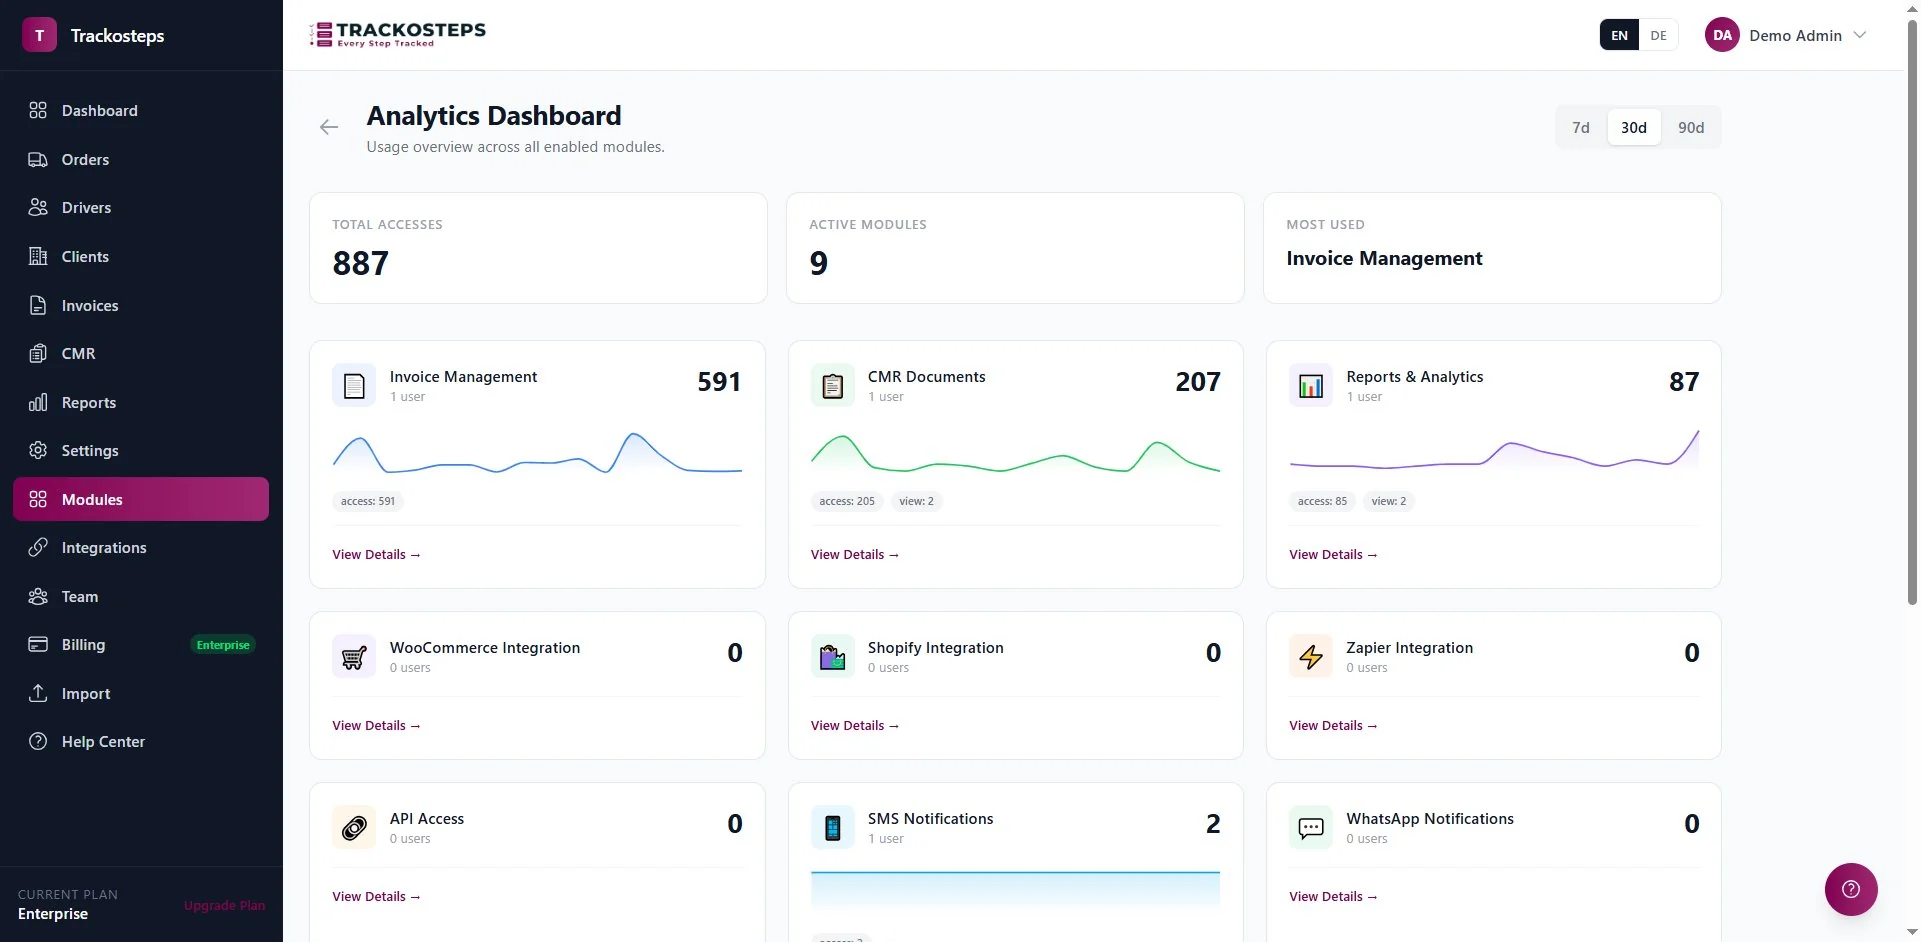Click the Invoice Management usage sparkline
Viewport: 1921px width, 942px height.
(537, 453)
